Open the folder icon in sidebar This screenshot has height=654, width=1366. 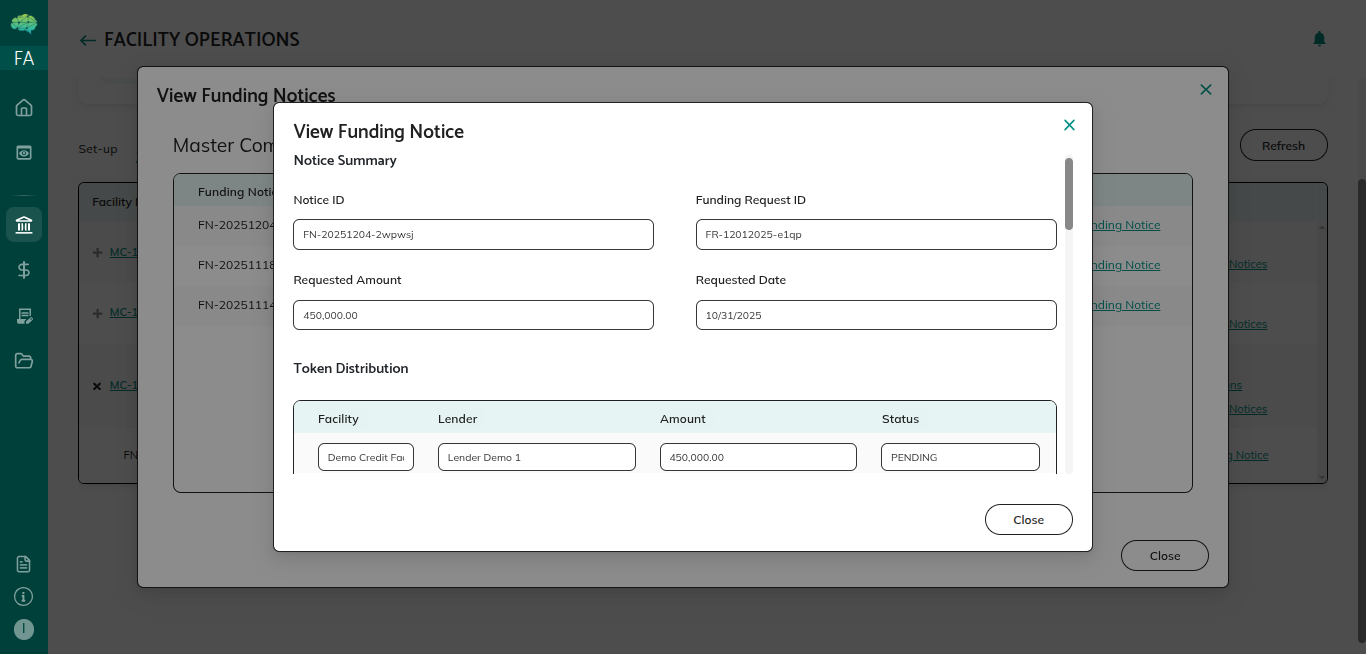(24, 361)
